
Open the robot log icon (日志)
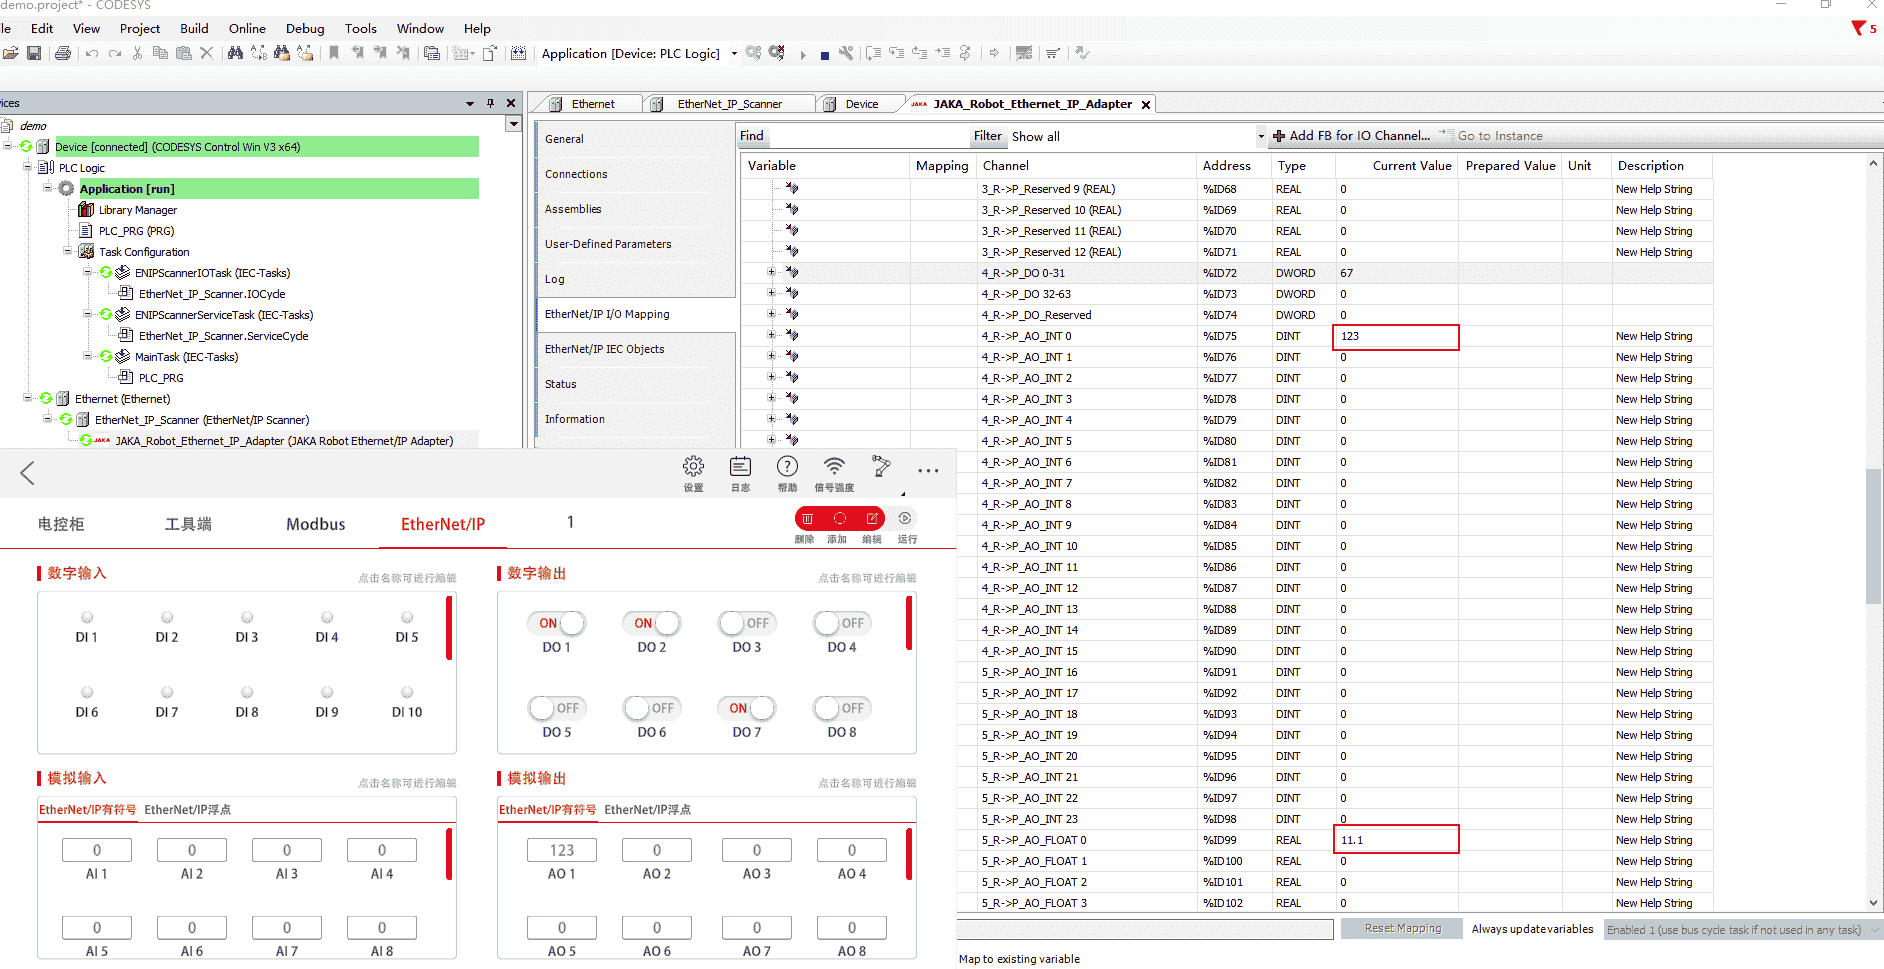[x=740, y=467]
